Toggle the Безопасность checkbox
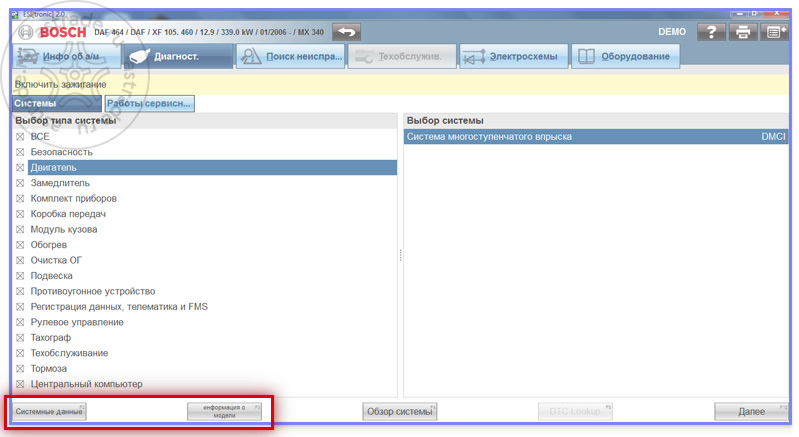799x437 pixels. (20, 152)
